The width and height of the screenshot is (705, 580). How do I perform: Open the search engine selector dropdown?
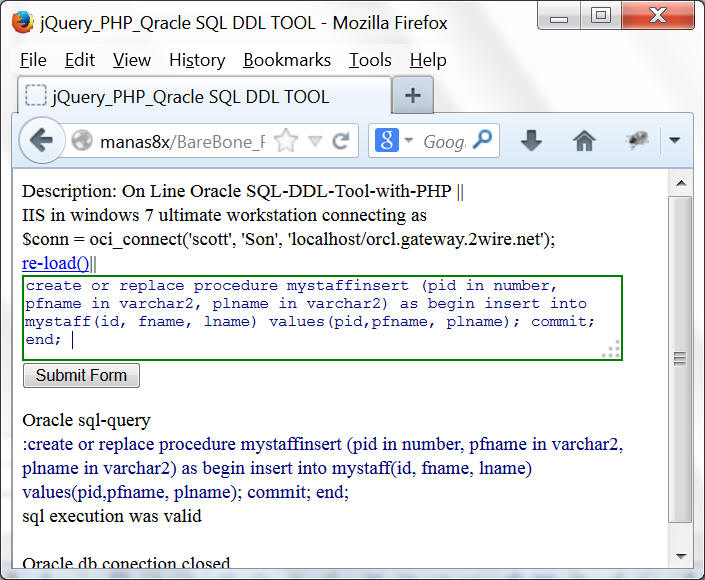[408, 140]
